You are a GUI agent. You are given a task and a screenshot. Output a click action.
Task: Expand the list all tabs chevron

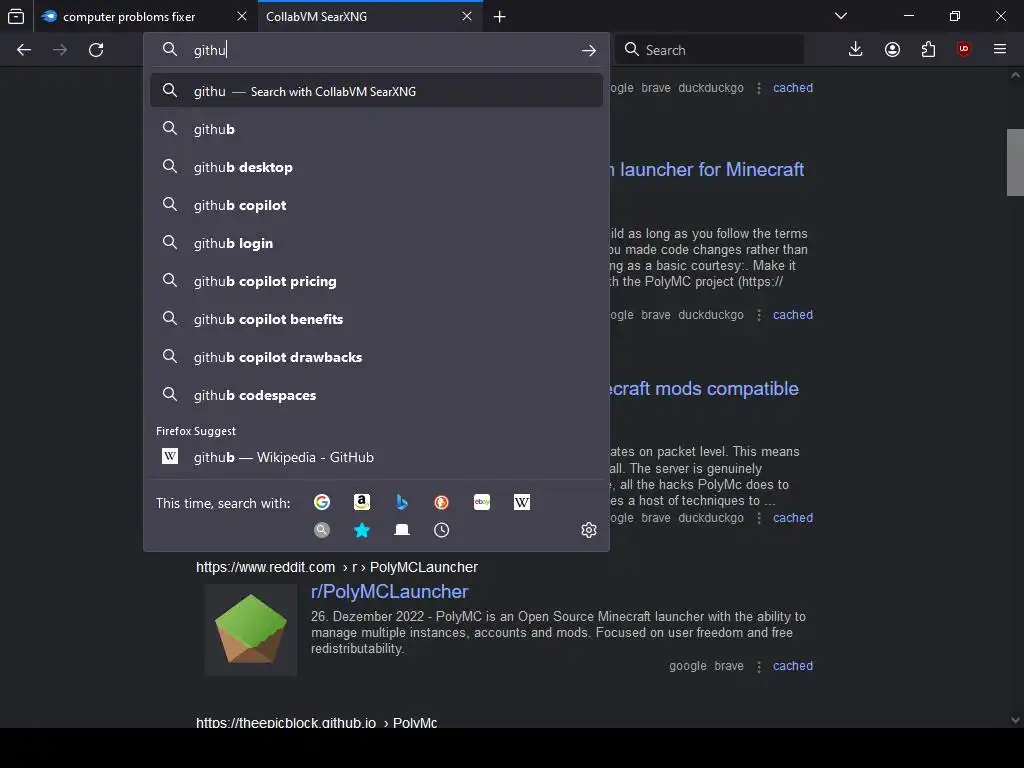pos(841,16)
